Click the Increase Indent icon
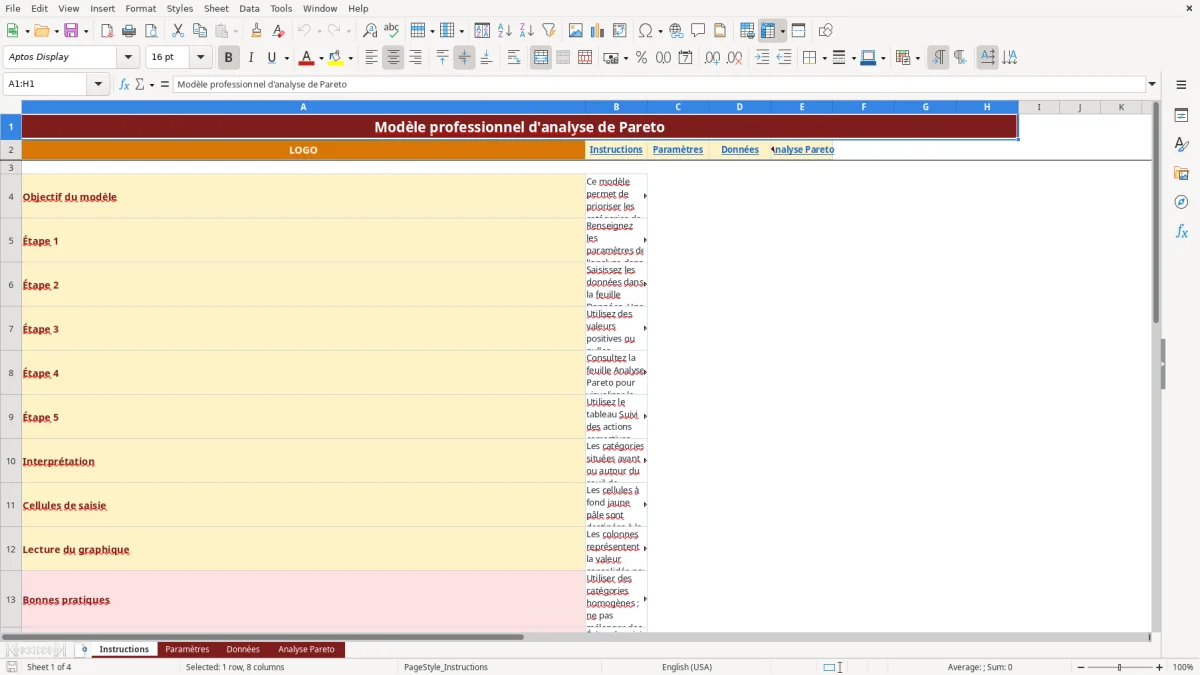Viewport: 1200px width, 675px height. pyautogui.click(x=762, y=58)
